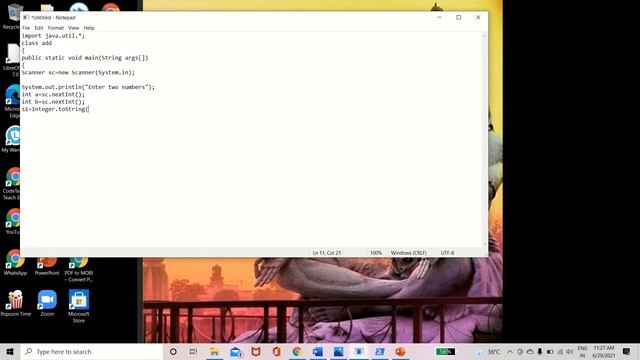
Task: Open the Photos app on the taskbar
Action: pyautogui.click(x=338, y=351)
